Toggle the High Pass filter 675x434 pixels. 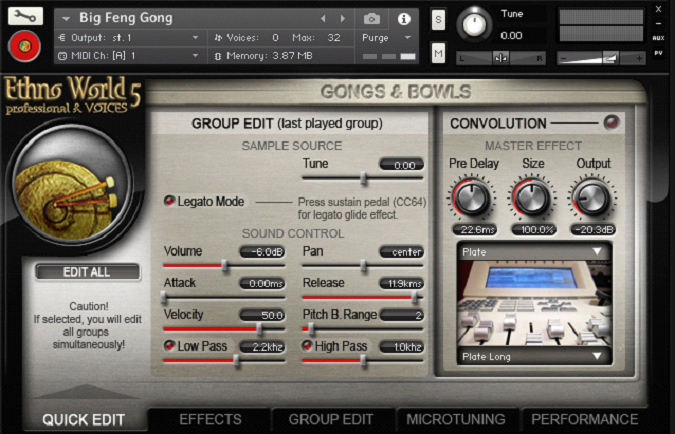coord(307,346)
